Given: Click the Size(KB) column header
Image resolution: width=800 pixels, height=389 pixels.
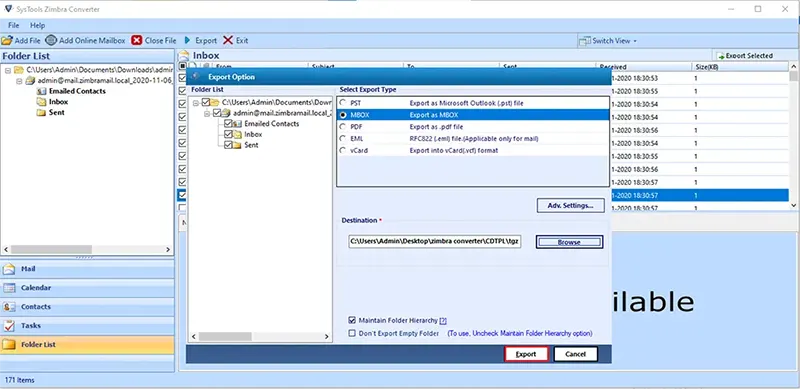Looking at the screenshot, I should pos(740,67).
